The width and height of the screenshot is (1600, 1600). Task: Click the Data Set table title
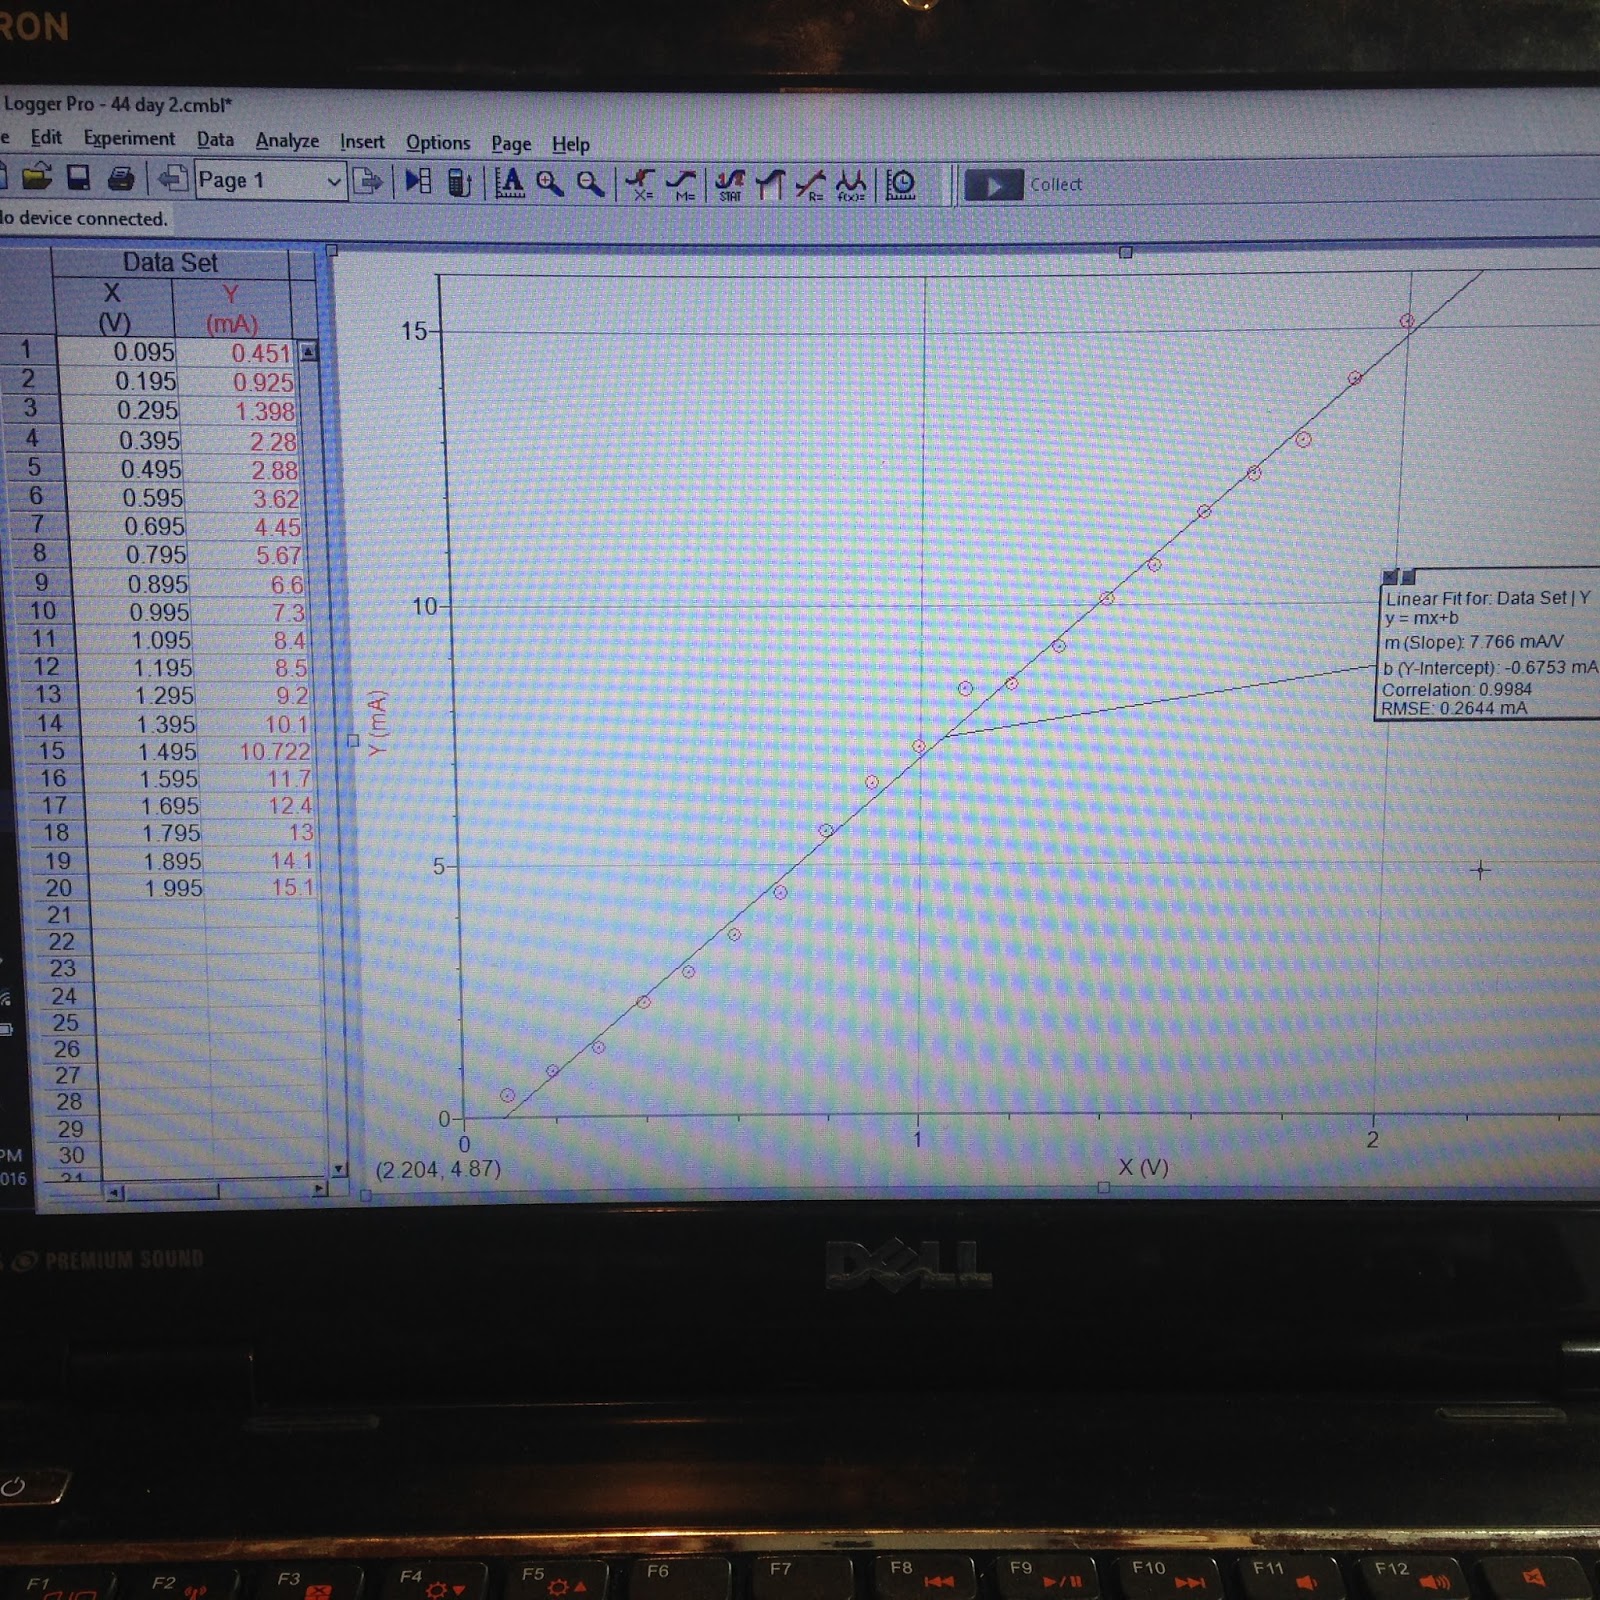pos(170,263)
